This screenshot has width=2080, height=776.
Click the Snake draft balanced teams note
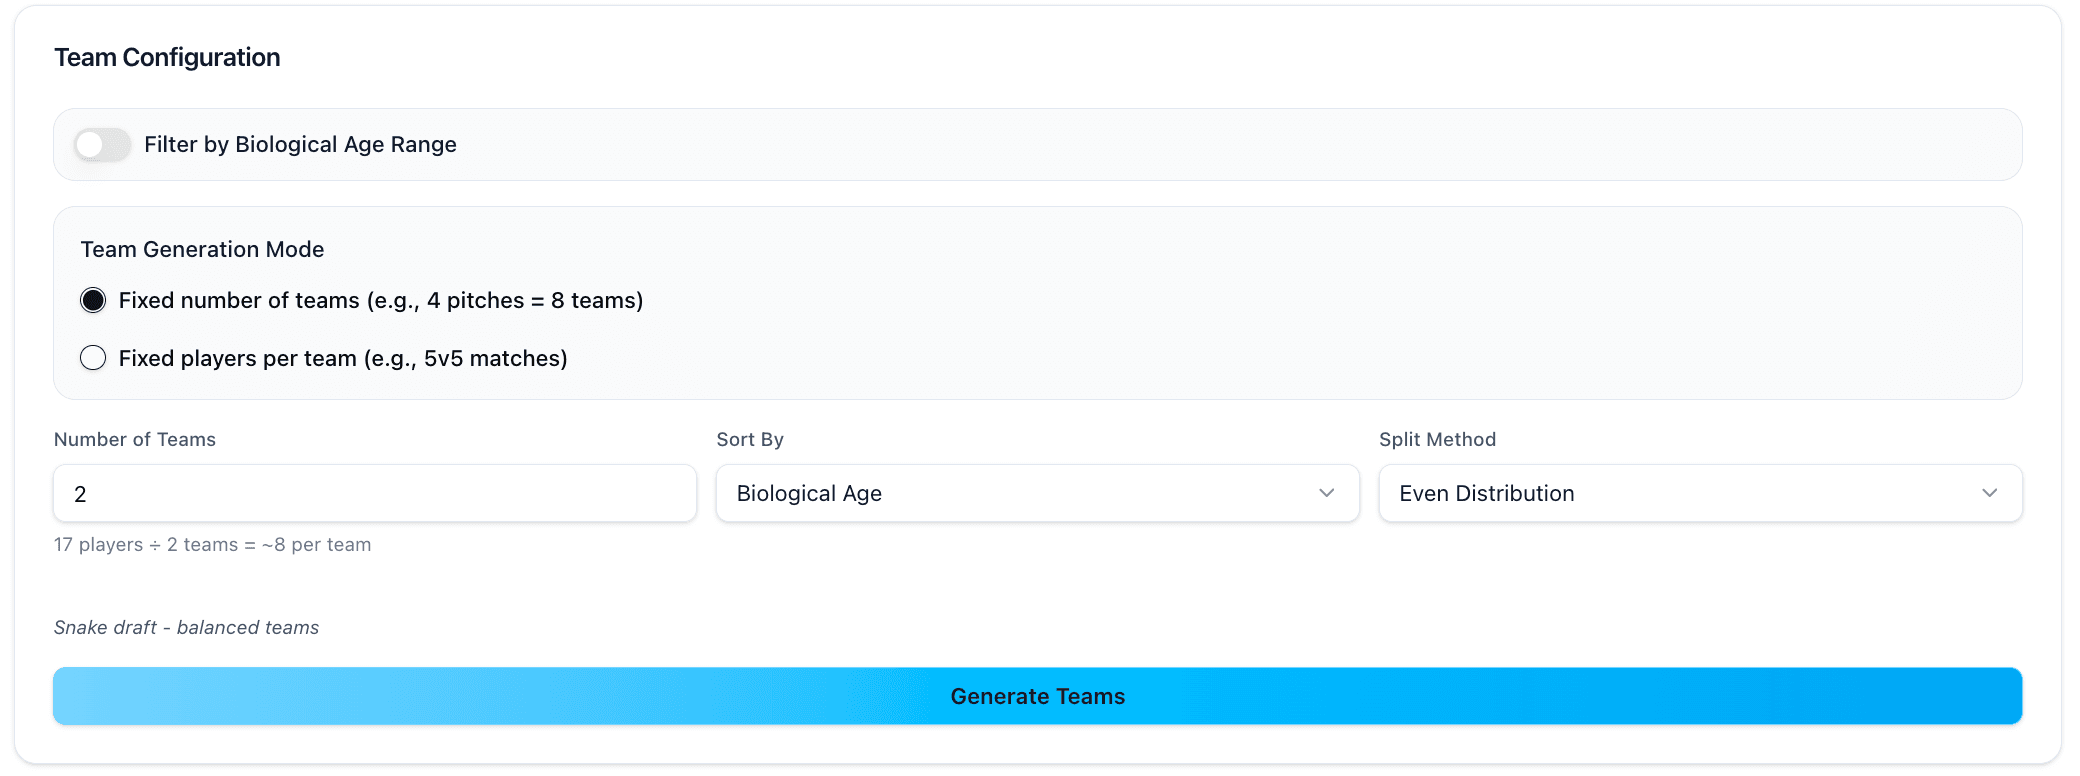(186, 627)
